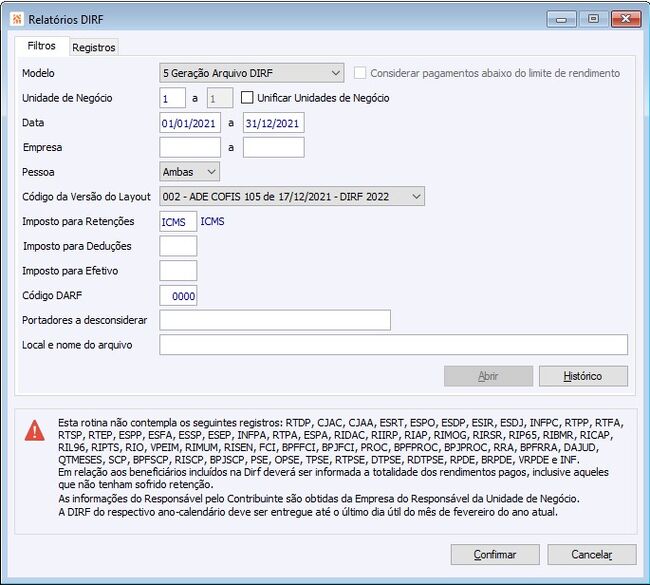
Task: Click the Código DARF field
Action: click(178, 296)
